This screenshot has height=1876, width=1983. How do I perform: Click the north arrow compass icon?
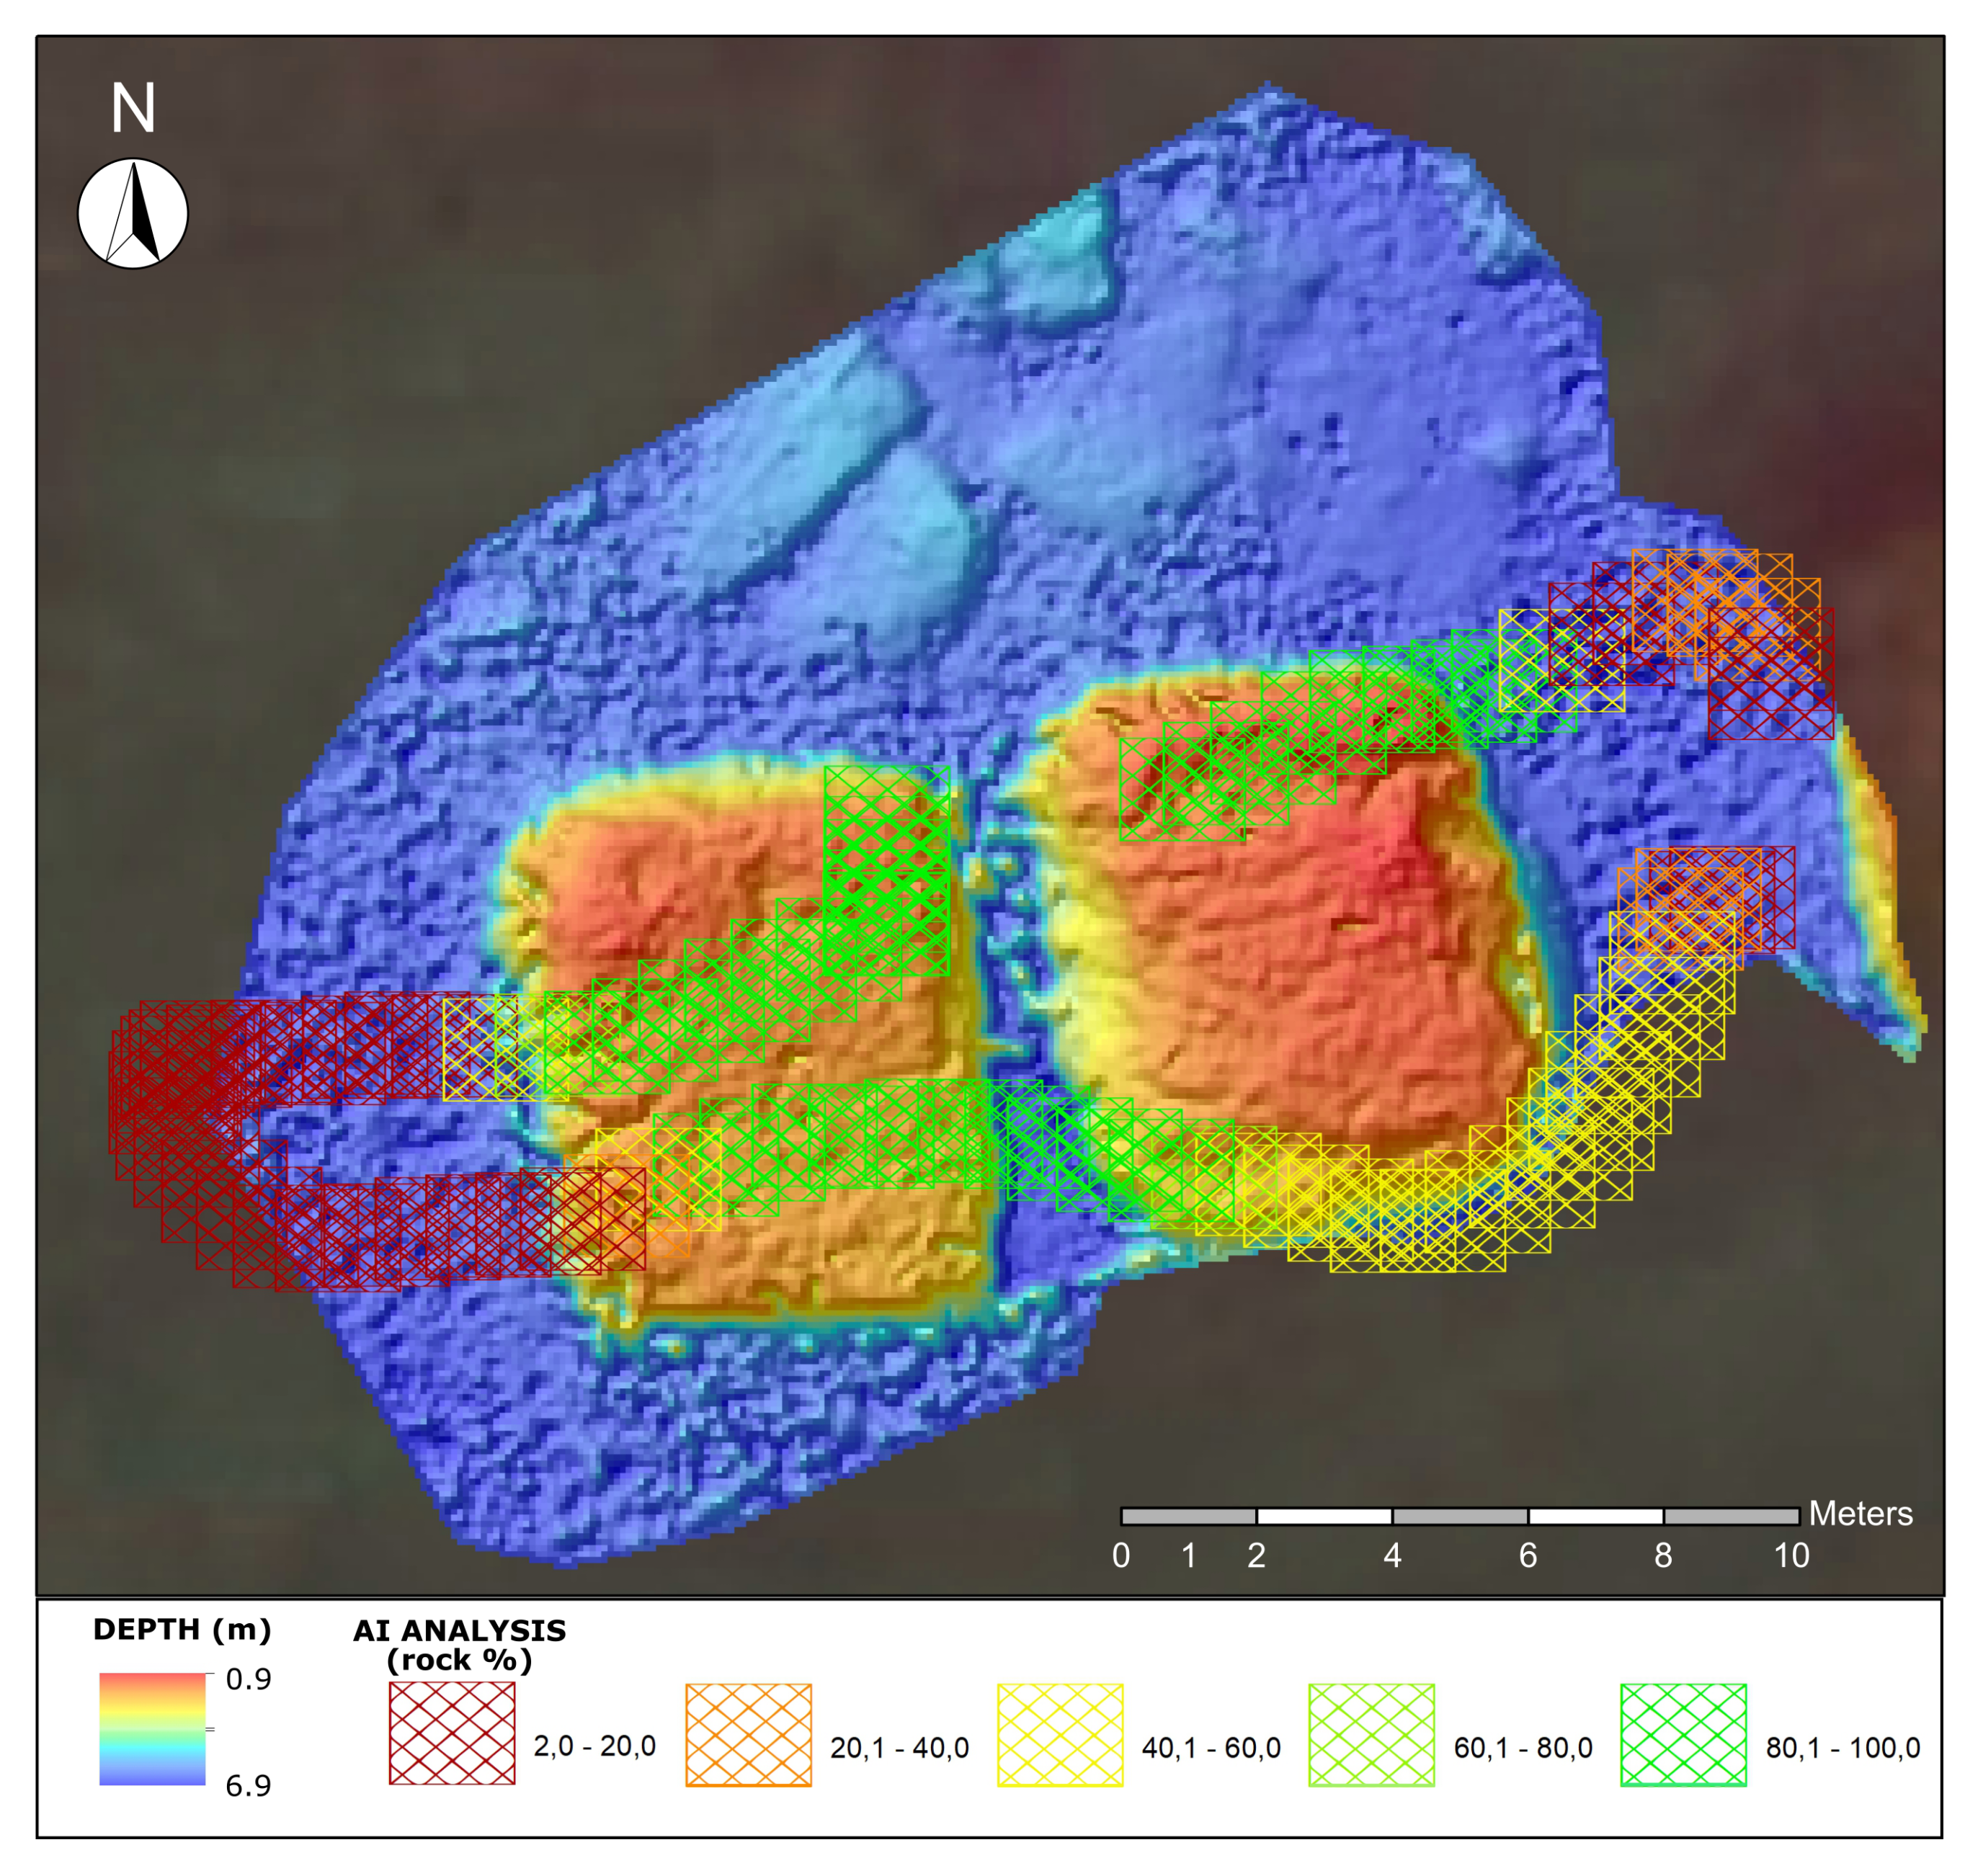pyautogui.click(x=133, y=213)
